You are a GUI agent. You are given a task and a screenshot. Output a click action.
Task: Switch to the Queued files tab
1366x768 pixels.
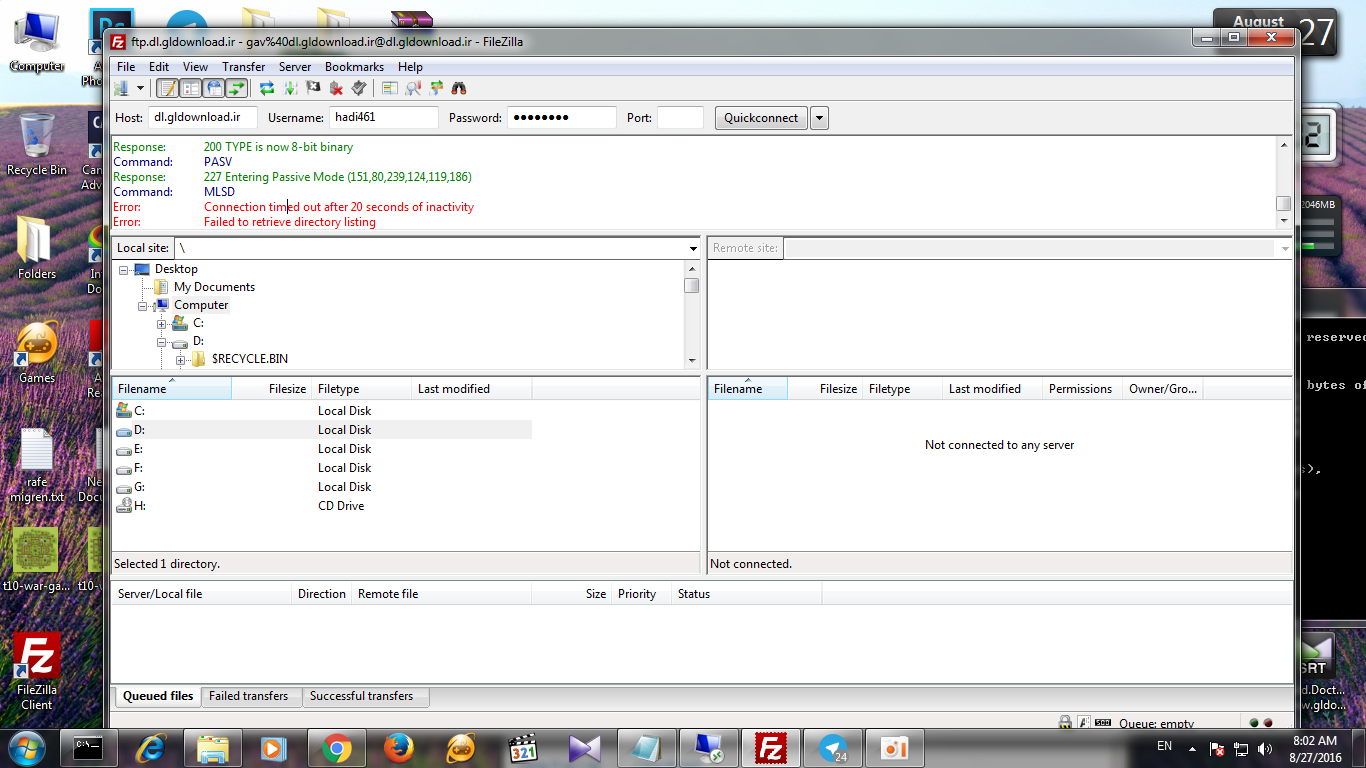click(x=157, y=696)
